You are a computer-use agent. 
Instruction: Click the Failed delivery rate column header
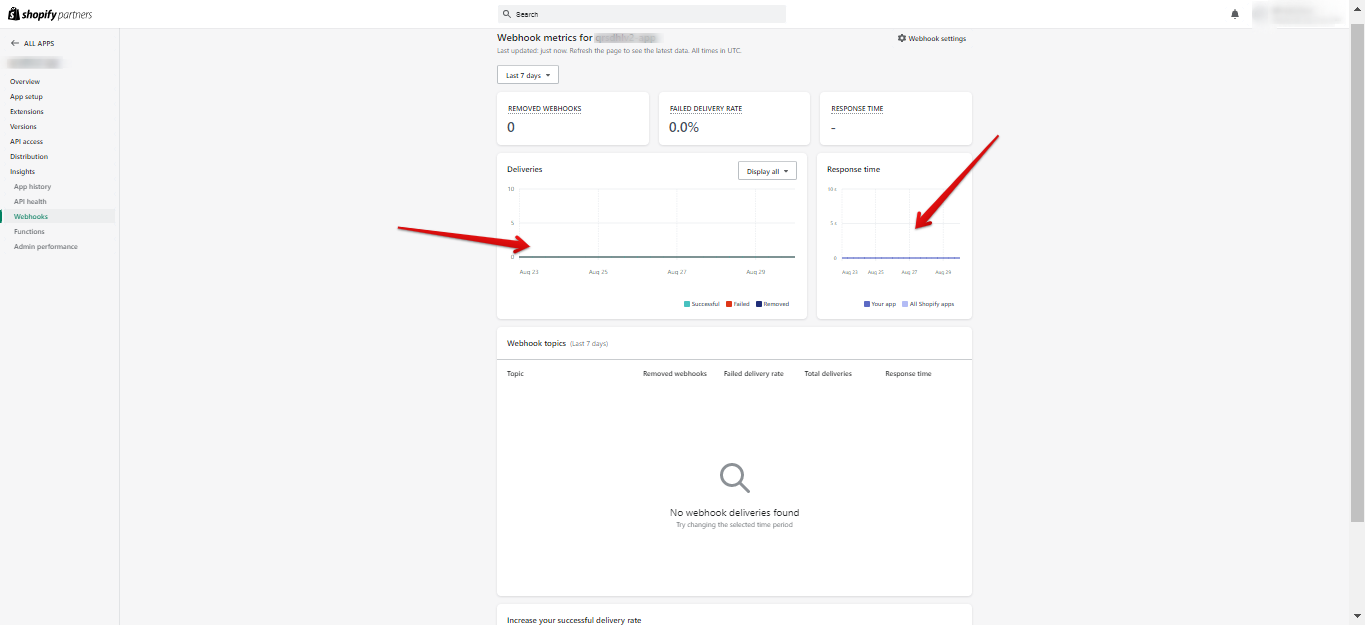tap(753, 374)
